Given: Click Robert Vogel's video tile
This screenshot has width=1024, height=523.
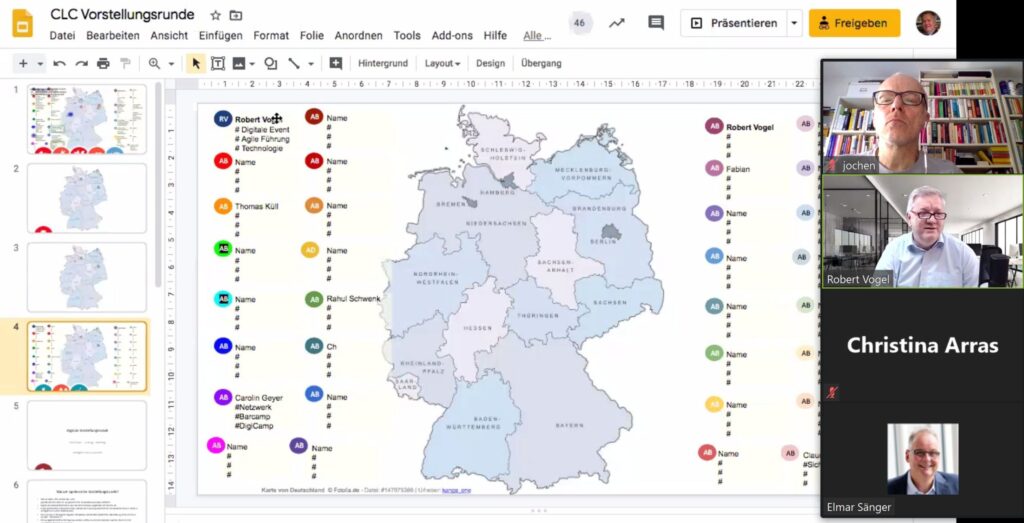Looking at the screenshot, I should click(x=921, y=232).
